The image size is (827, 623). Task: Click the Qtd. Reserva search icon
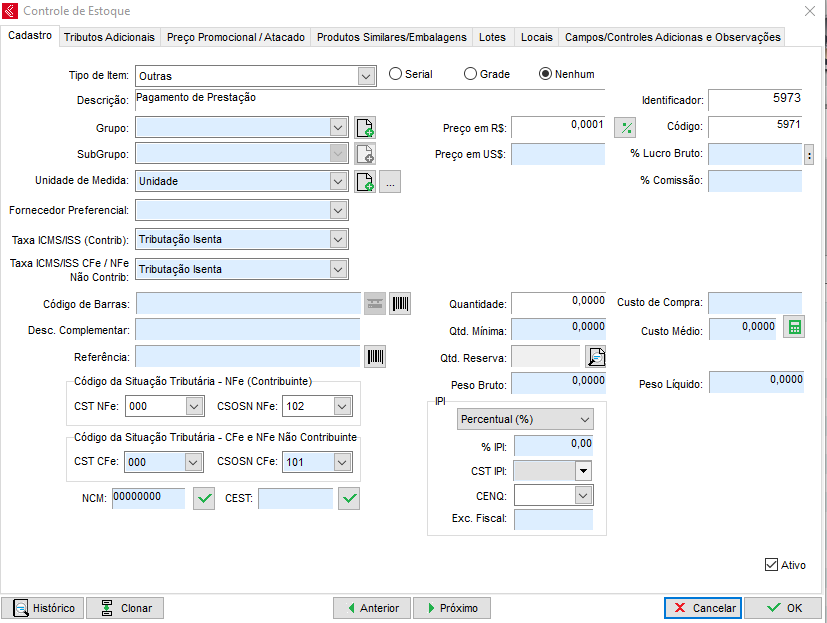pos(596,357)
